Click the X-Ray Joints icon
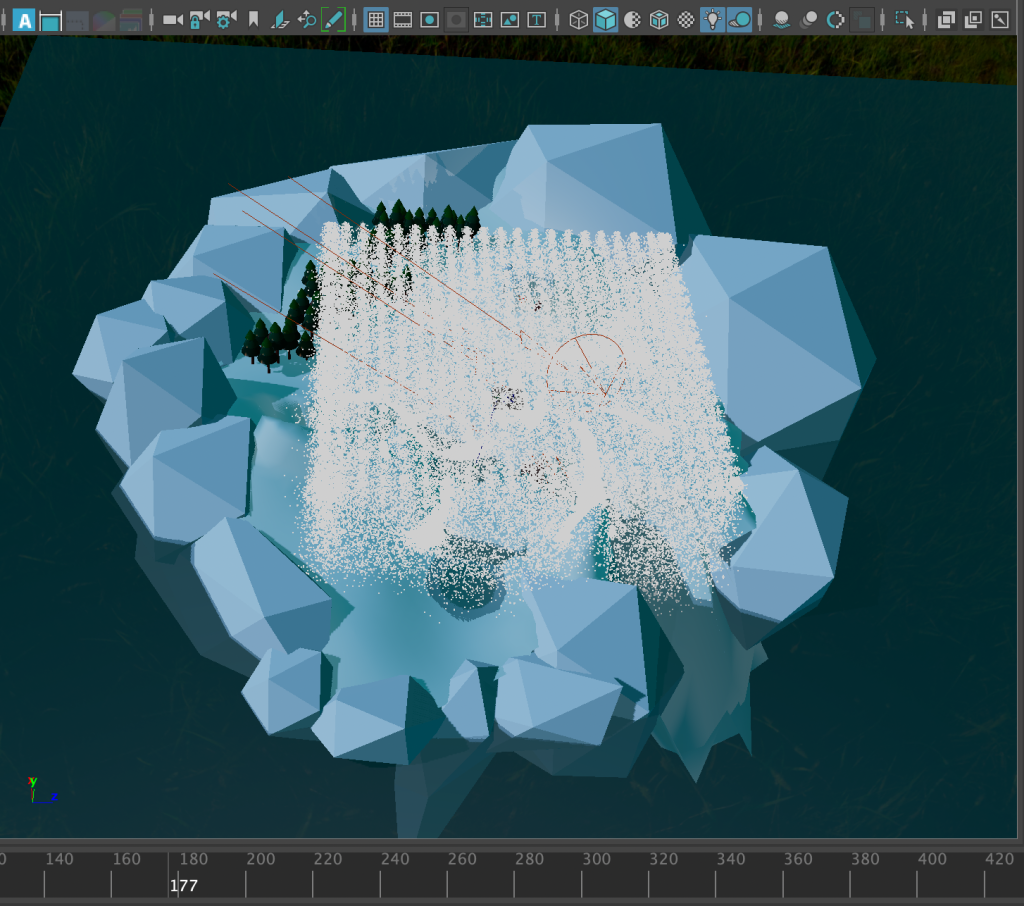1024x906 pixels. tap(1000, 20)
